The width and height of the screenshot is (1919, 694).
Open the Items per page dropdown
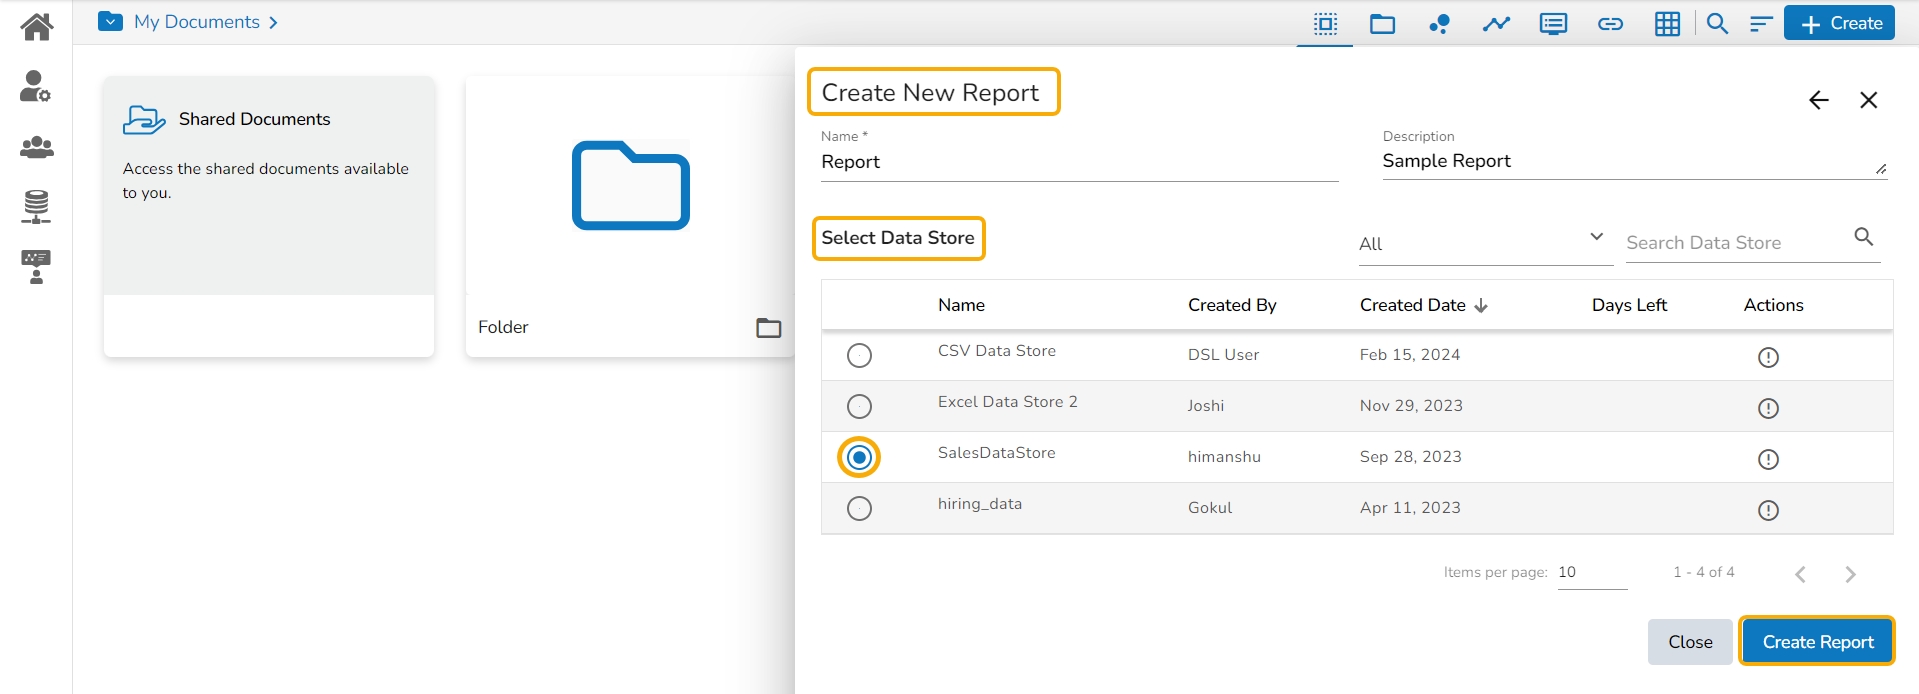point(1591,573)
